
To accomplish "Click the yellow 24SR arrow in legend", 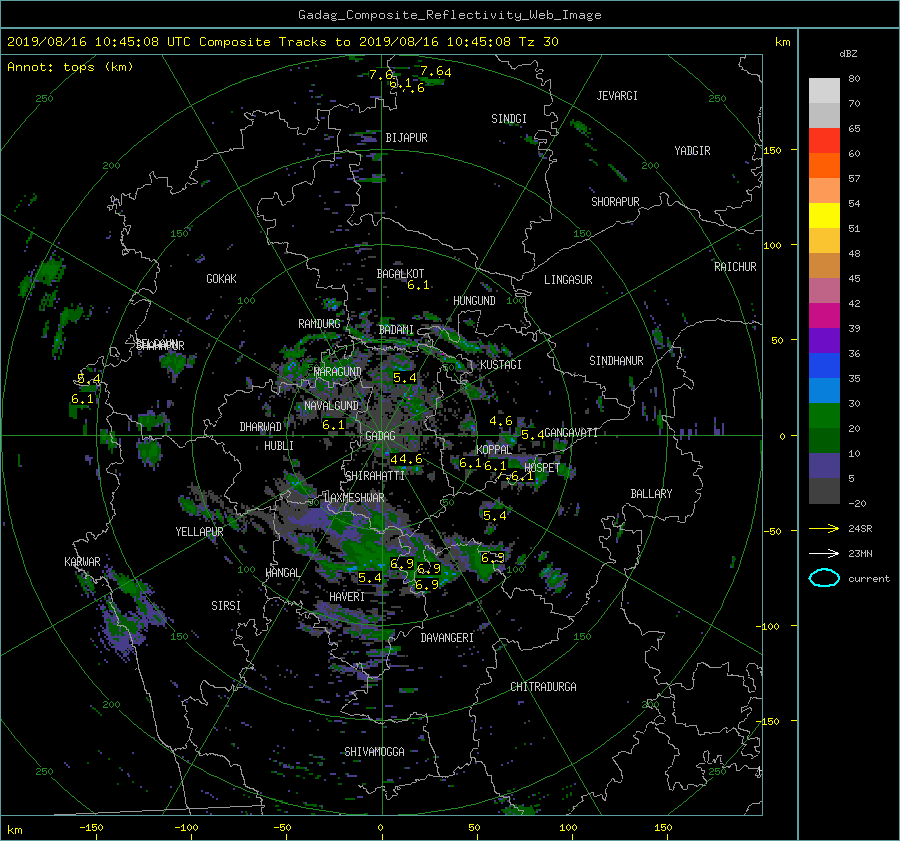I will pos(824,528).
